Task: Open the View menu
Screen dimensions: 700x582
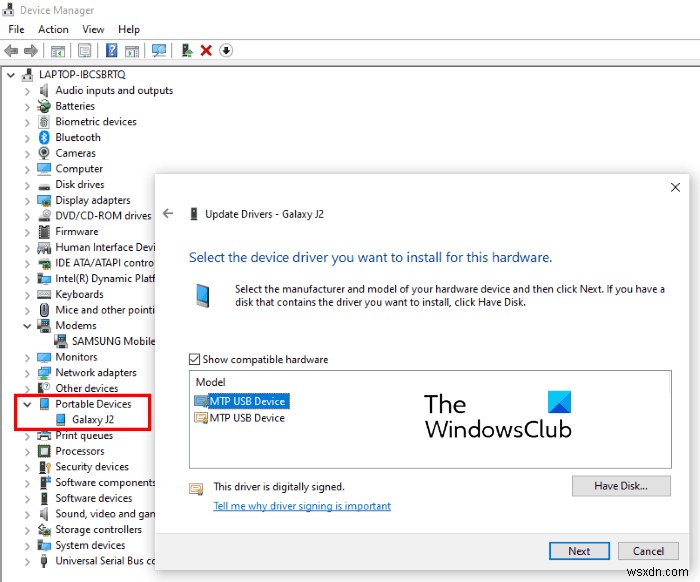Action: [x=93, y=29]
